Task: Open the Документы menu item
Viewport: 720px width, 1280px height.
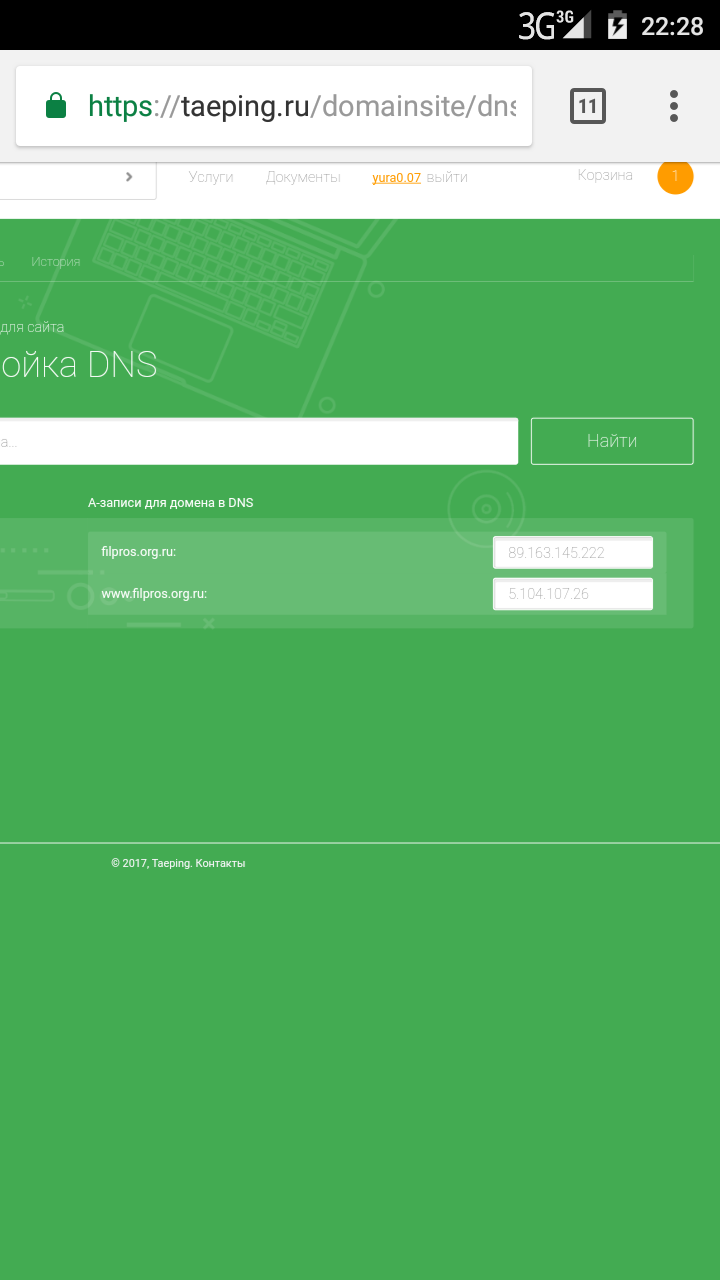Action: pos(303,177)
